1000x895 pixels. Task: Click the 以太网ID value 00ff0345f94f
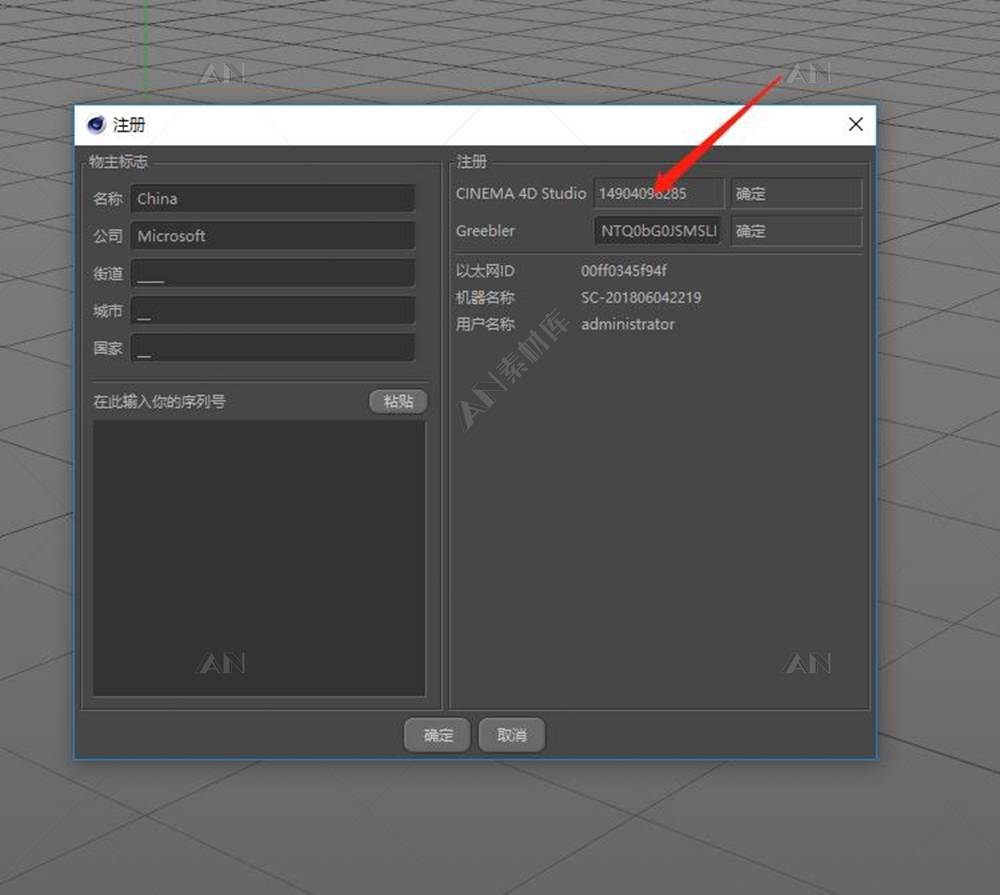624,270
